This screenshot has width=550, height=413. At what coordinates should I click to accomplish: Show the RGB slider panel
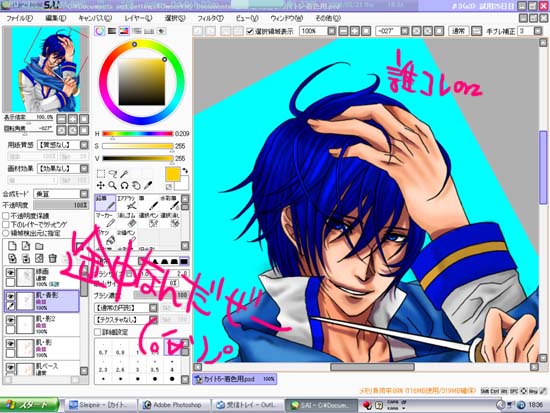point(112,31)
